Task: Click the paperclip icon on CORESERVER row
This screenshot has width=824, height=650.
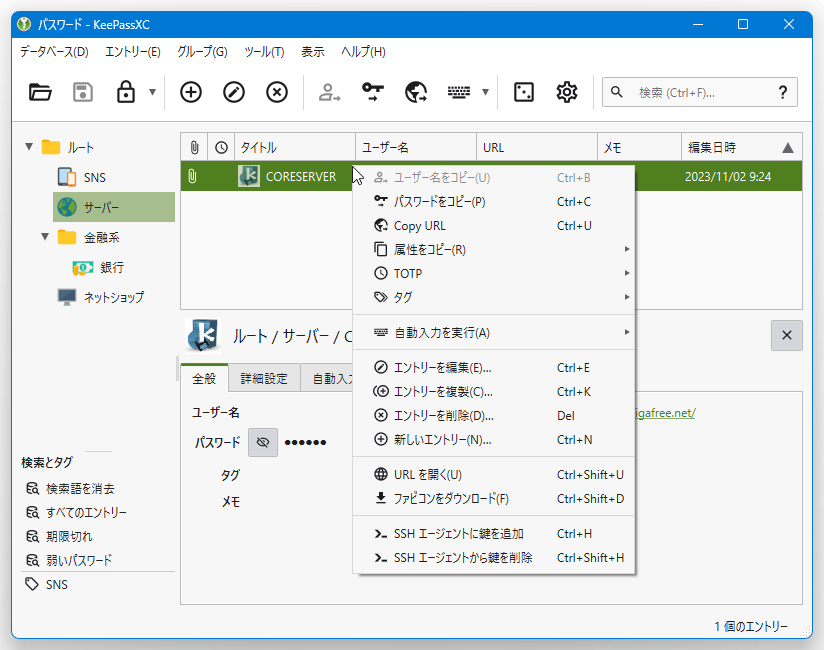Action: pyautogui.click(x=192, y=176)
